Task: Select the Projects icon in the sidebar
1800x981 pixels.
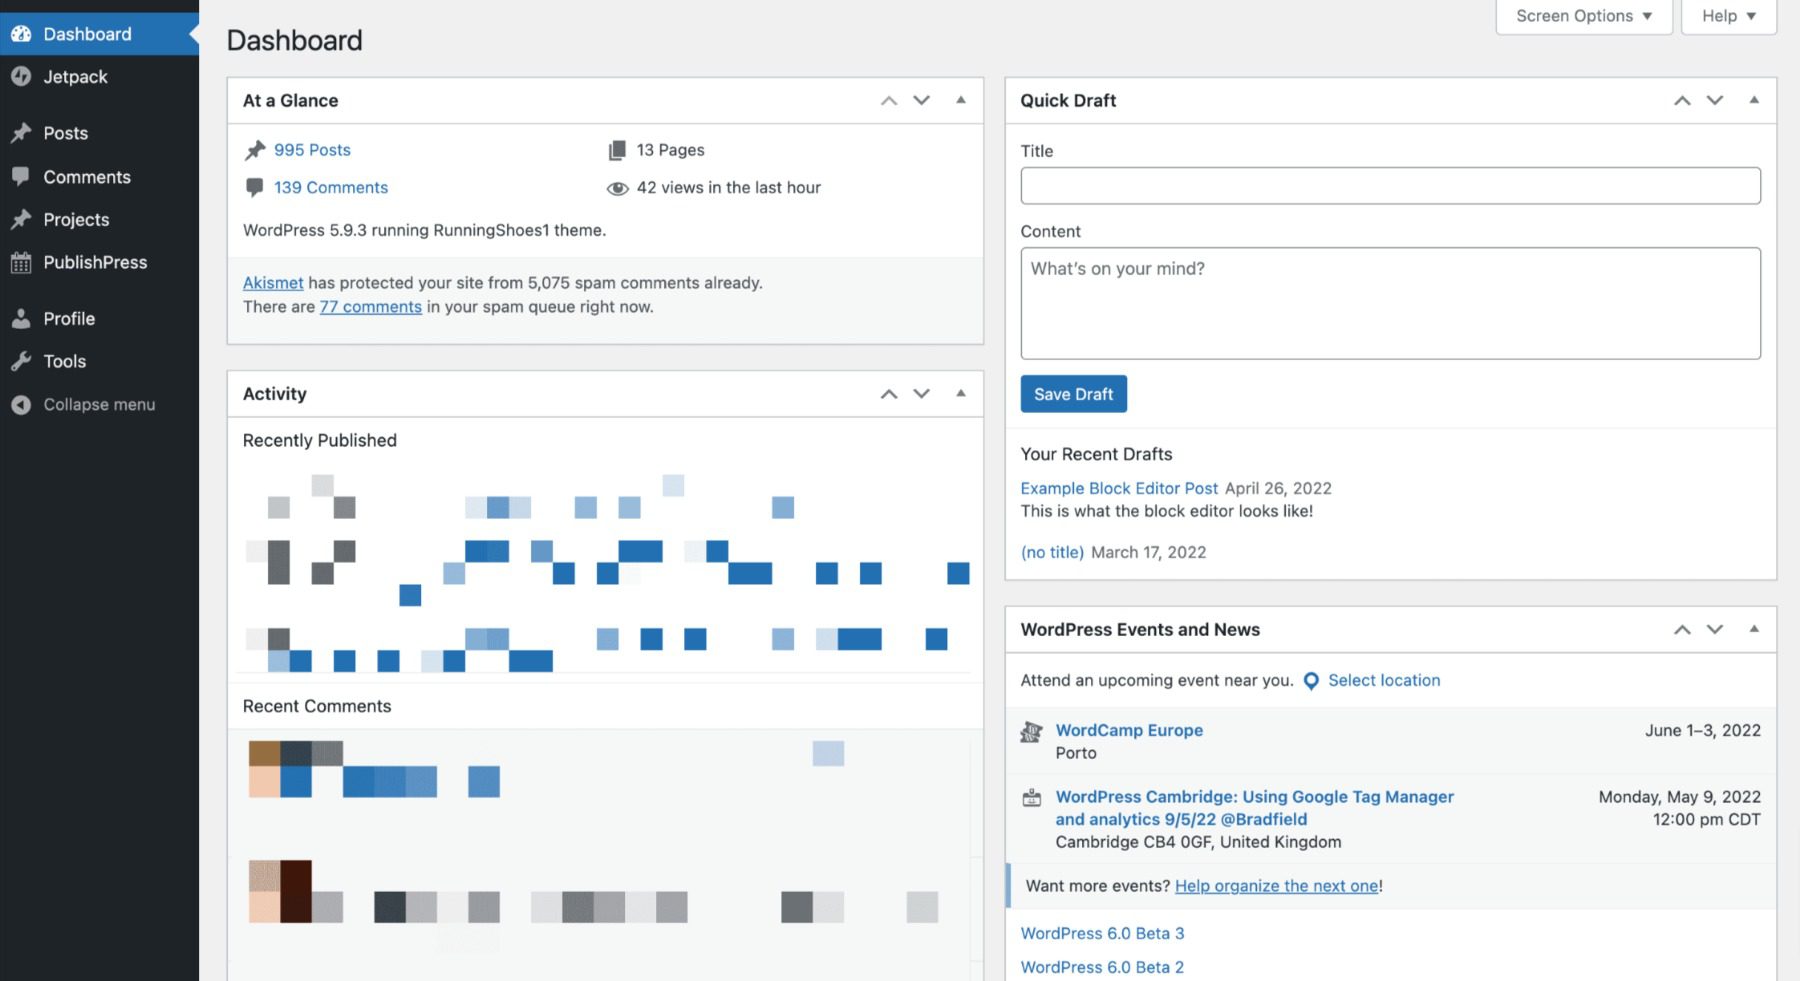Action: [x=20, y=219]
